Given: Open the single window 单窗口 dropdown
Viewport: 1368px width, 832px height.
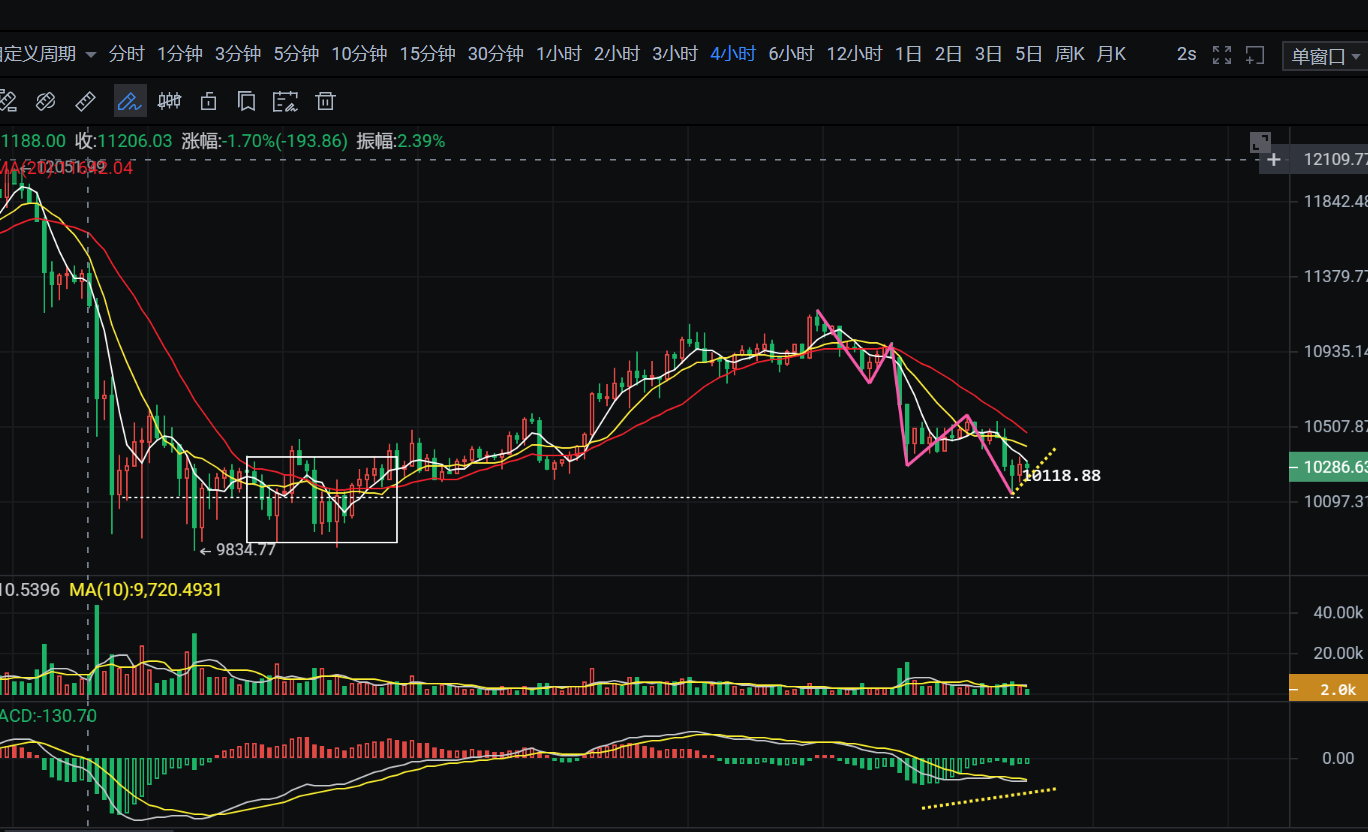Looking at the screenshot, I should (x=1325, y=56).
